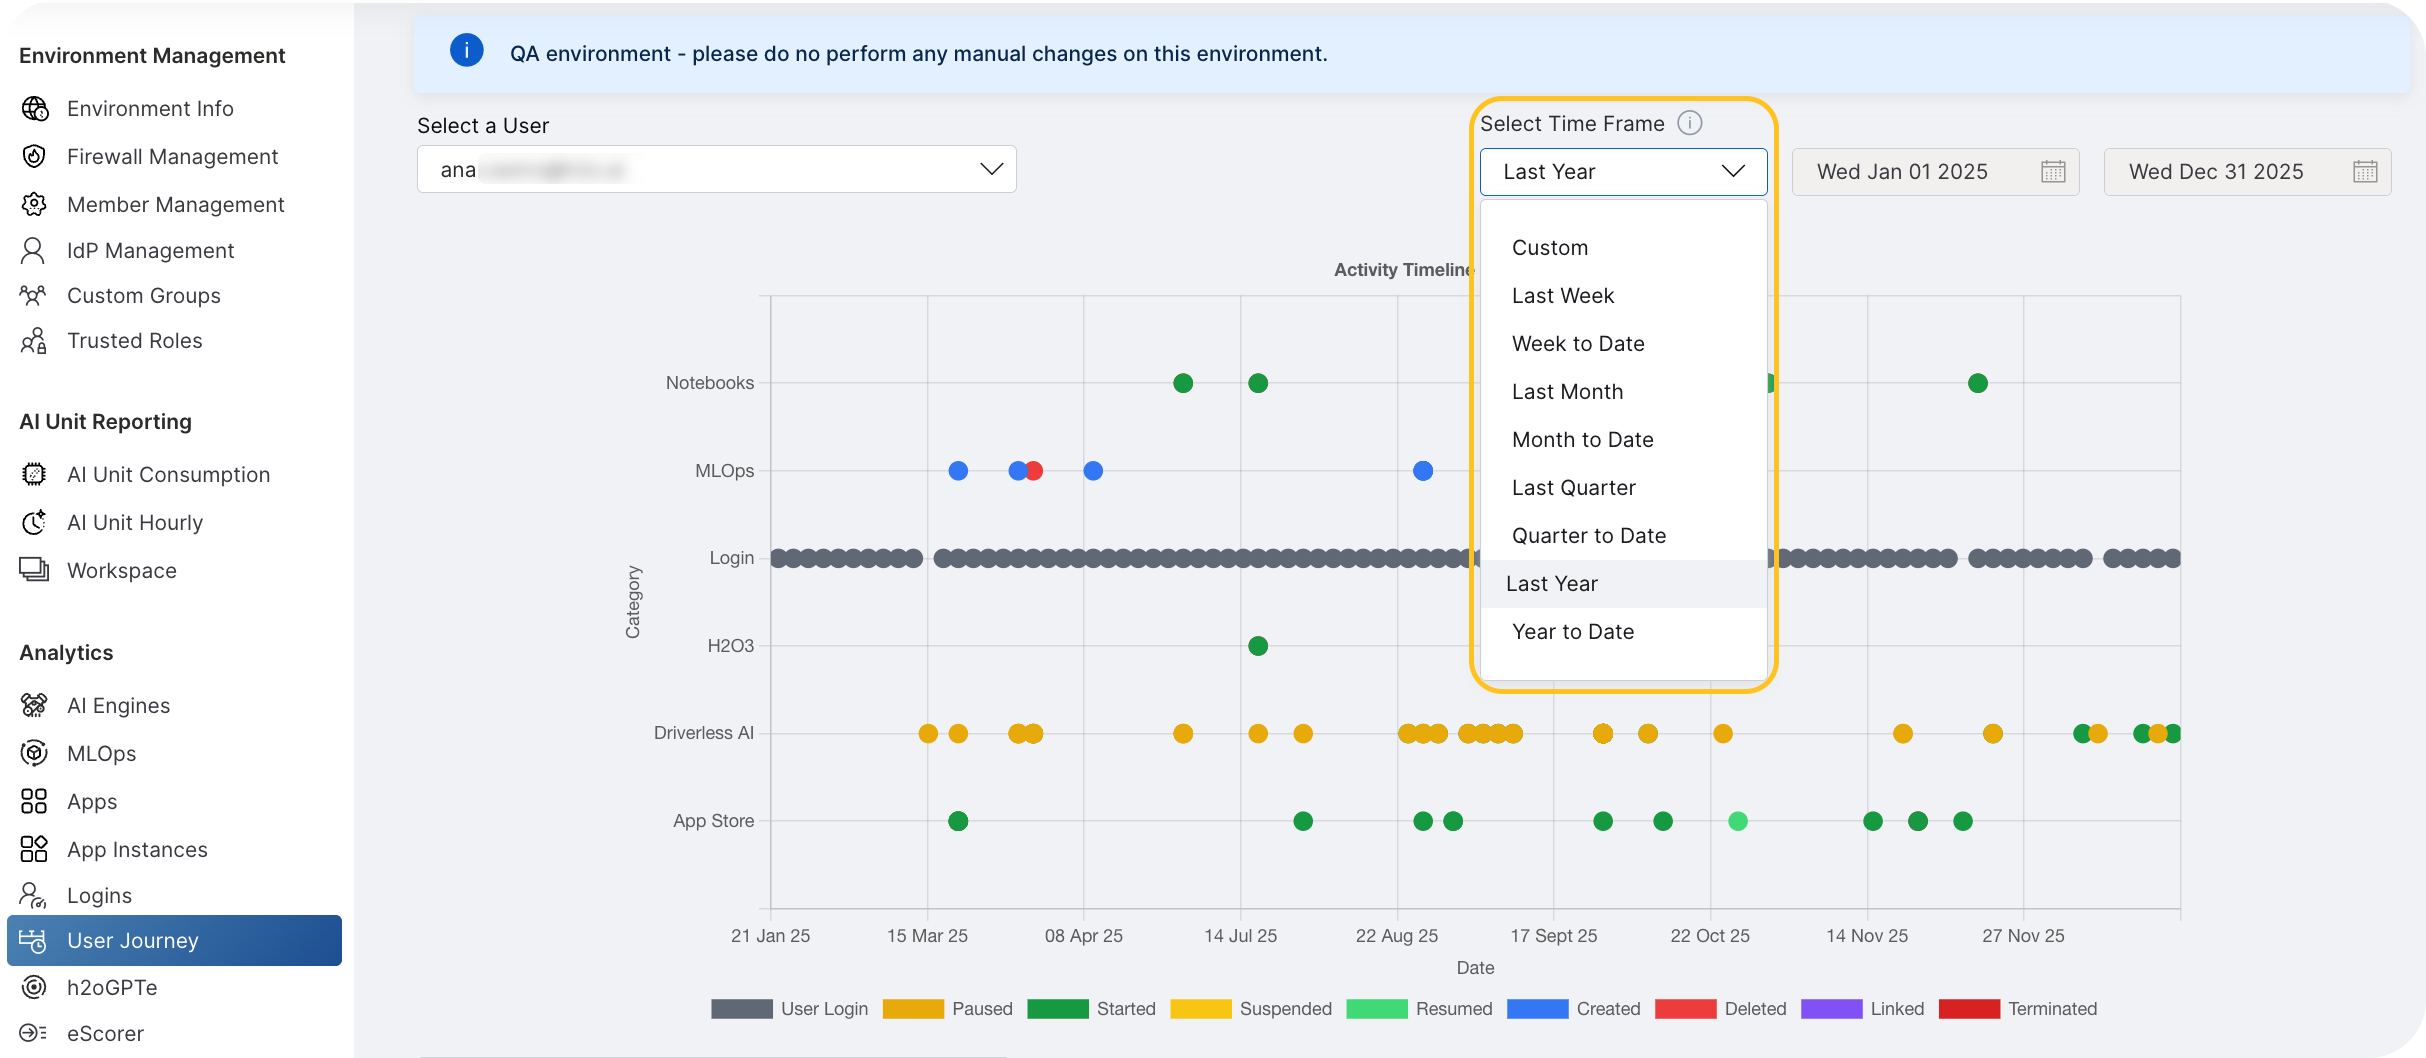Navigate to the Logins page
Viewport: 2426px width, 1058px height.
pyautogui.click(x=99, y=895)
